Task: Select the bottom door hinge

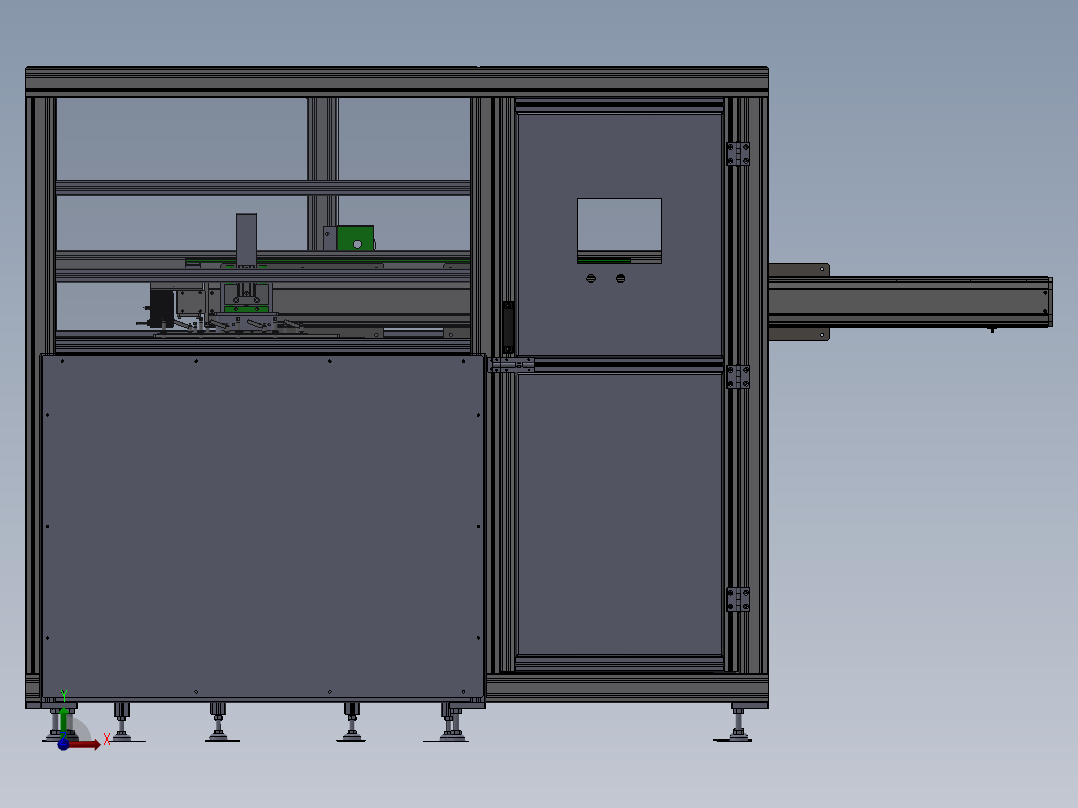Action: click(738, 600)
